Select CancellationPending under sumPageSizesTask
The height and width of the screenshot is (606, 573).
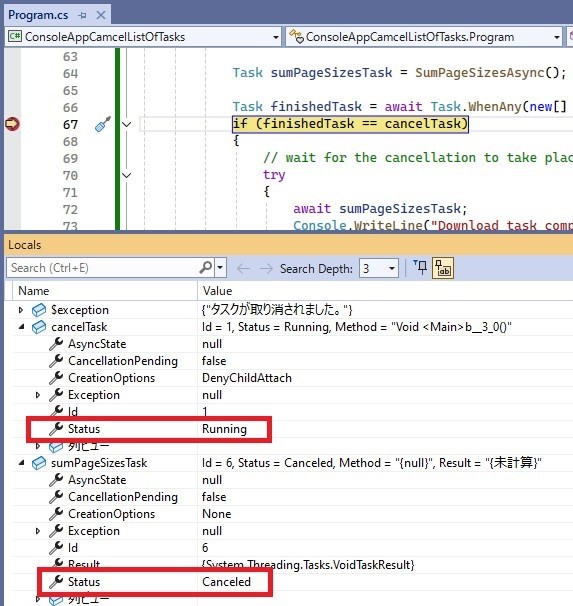pos(292,497)
